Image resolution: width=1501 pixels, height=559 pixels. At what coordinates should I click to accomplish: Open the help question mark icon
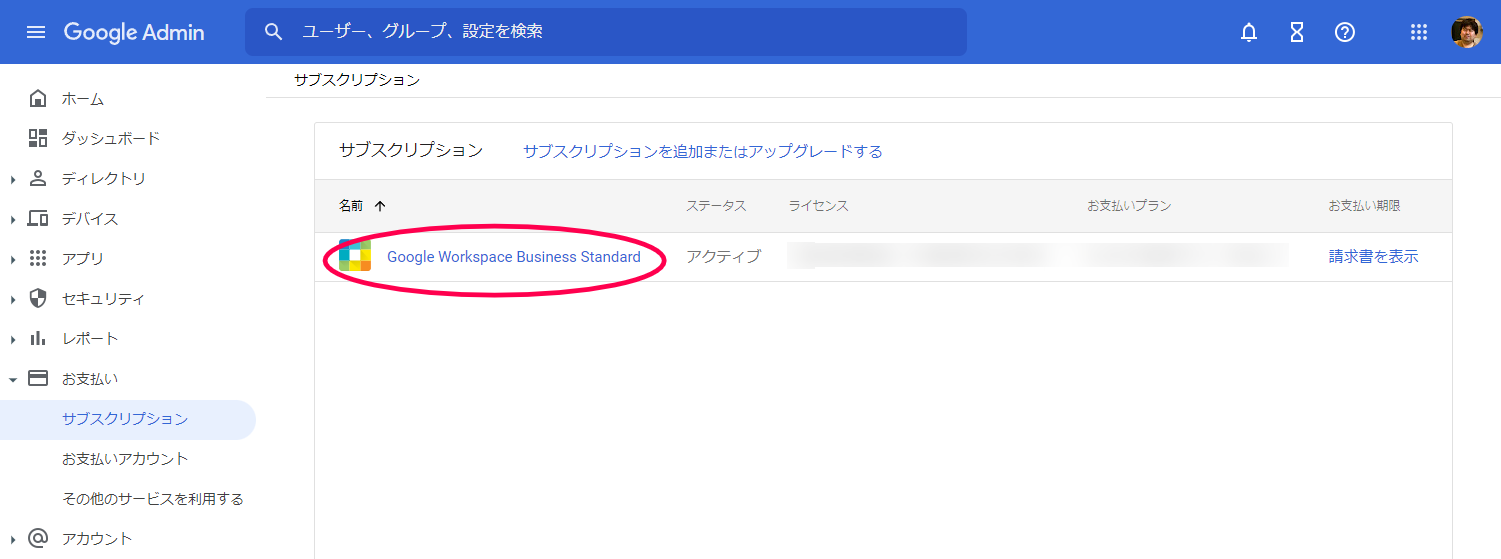[x=1345, y=32]
